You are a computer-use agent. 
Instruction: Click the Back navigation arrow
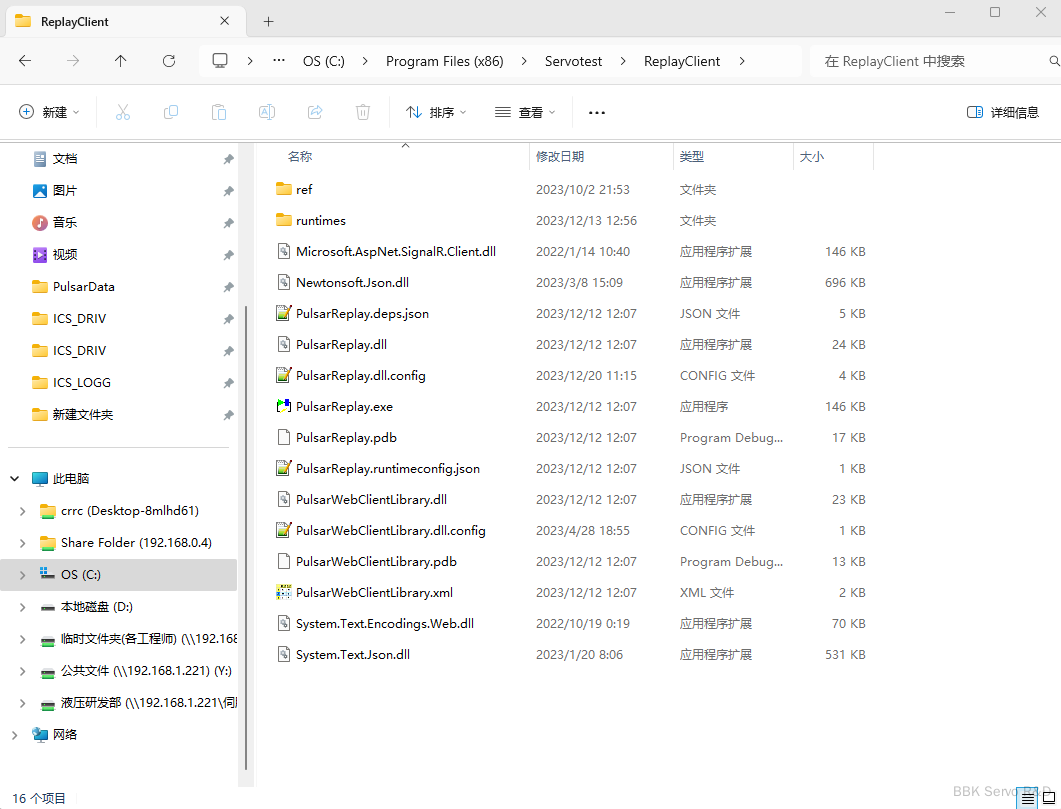(25, 61)
